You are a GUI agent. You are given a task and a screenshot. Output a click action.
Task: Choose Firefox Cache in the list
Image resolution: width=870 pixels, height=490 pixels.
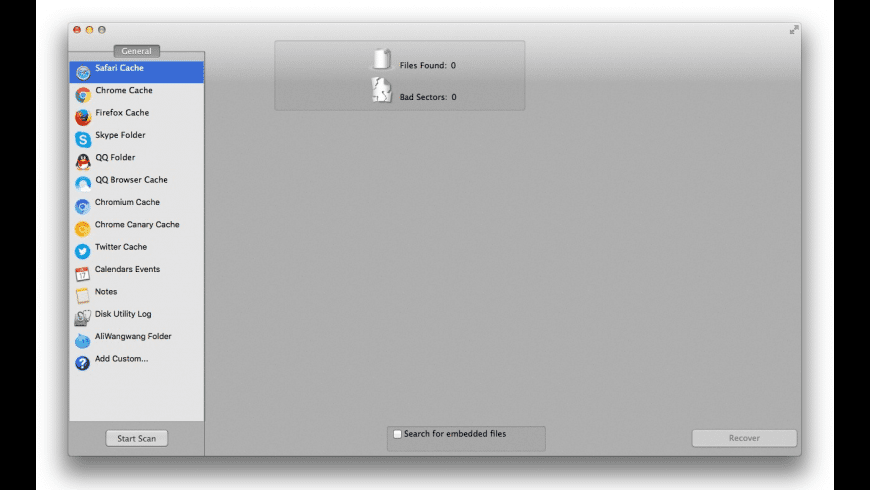pos(122,112)
